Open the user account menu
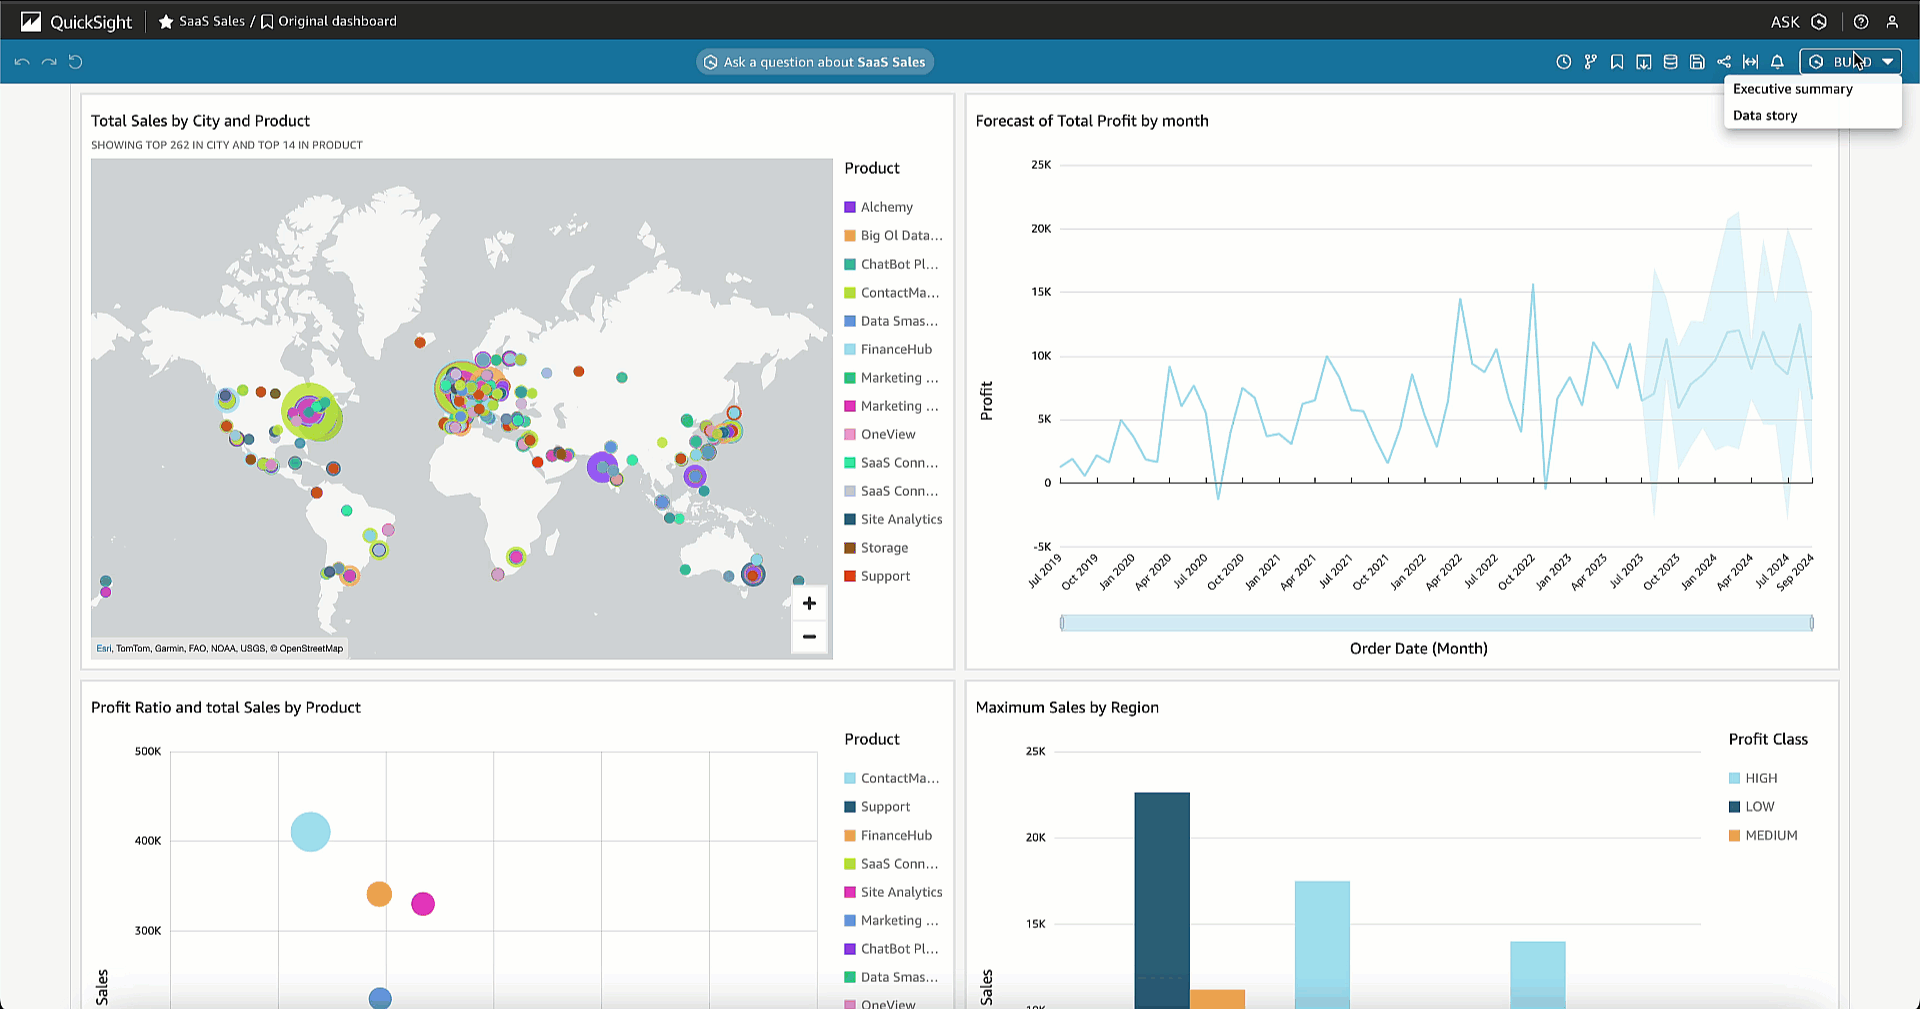 pos(1892,21)
